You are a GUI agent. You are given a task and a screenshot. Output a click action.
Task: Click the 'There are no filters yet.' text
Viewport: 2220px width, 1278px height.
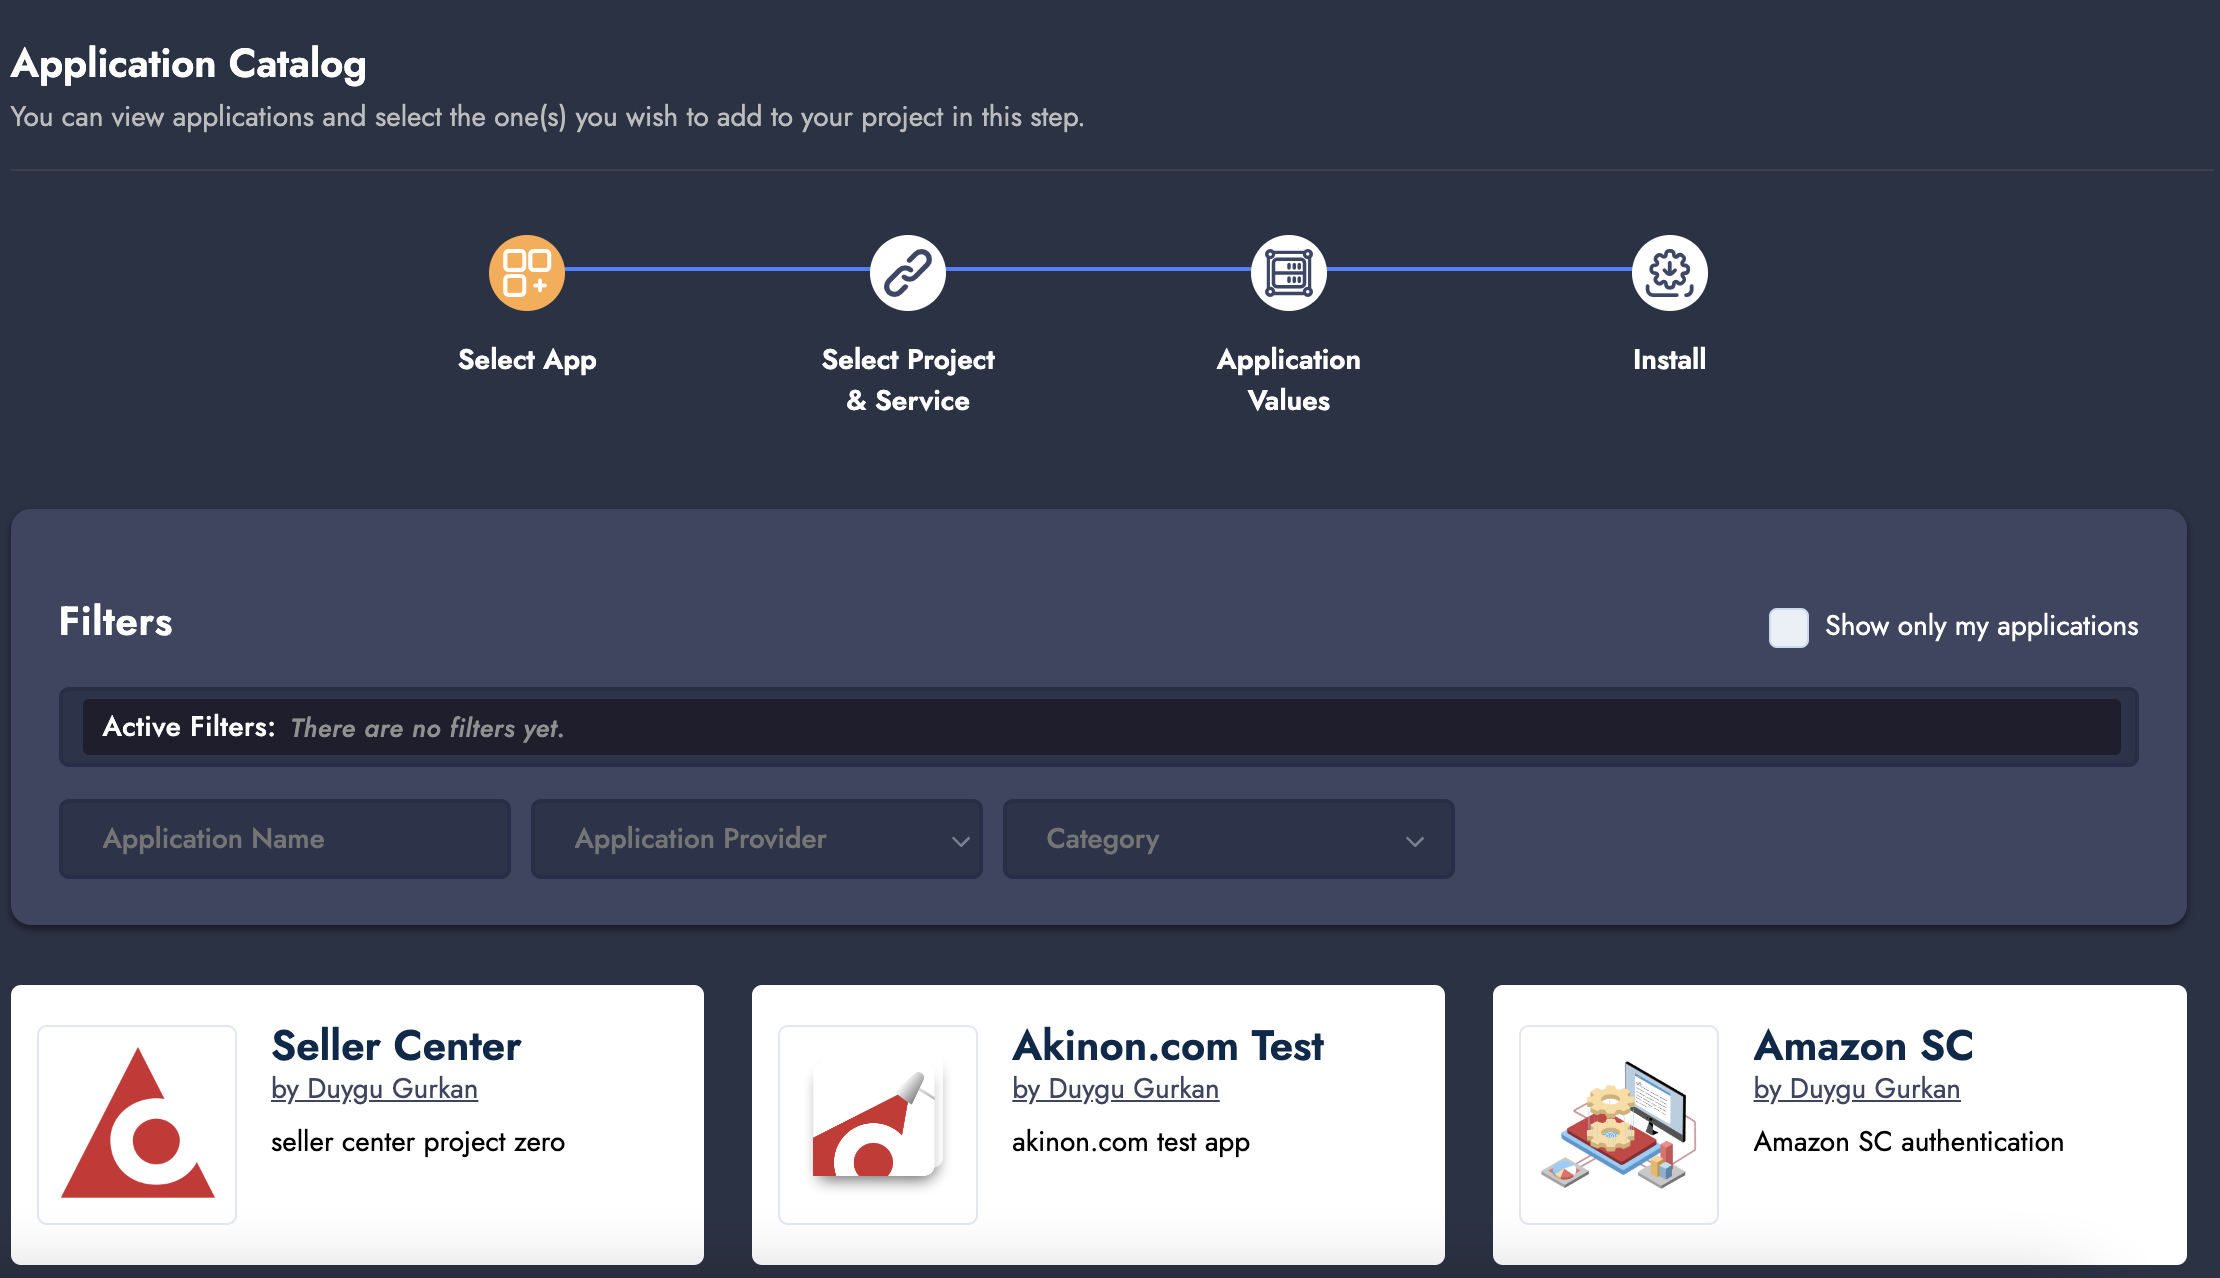(x=427, y=728)
